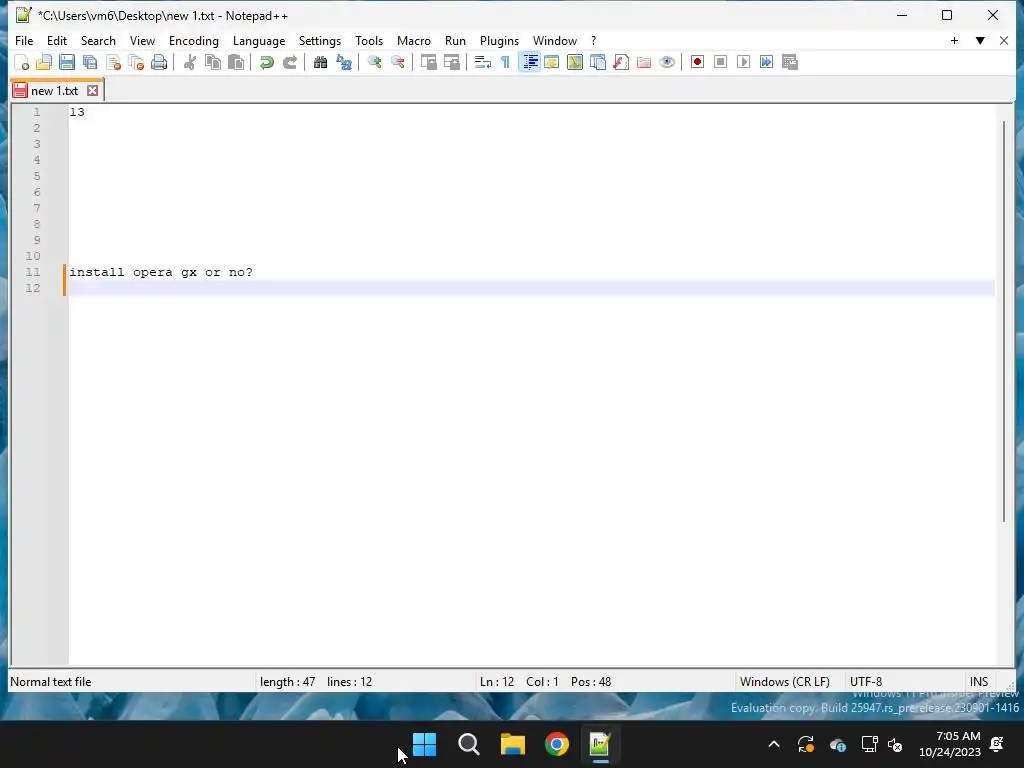The height and width of the screenshot is (768, 1024).
Task: Close the new 1.txt tab
Action: (x=93, y=91)
